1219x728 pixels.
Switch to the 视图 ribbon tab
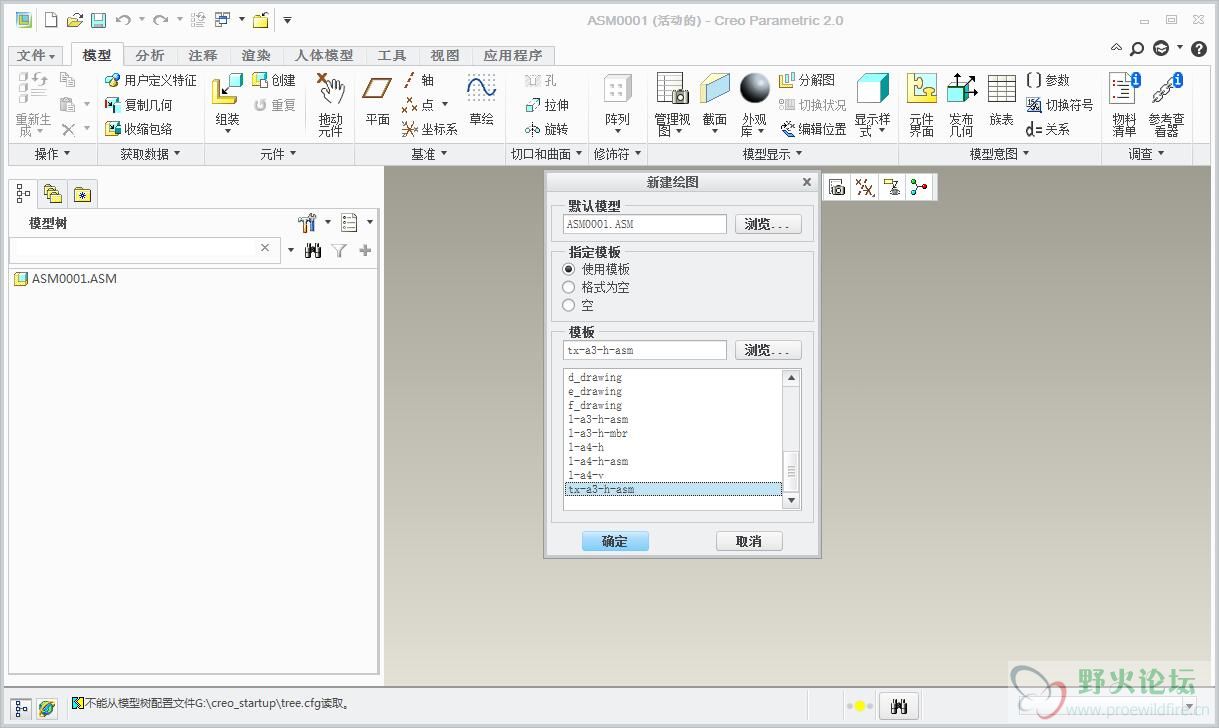tap(445, 56)
